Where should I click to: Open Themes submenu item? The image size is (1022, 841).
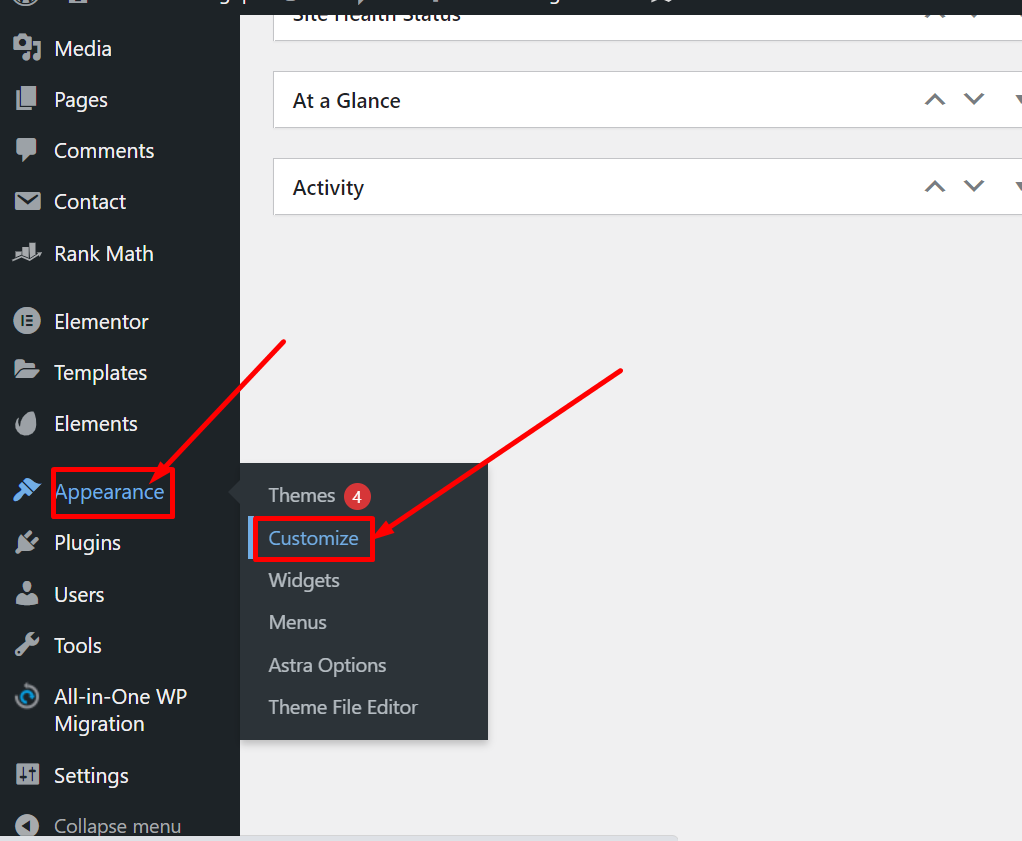(x=302, y=495)
